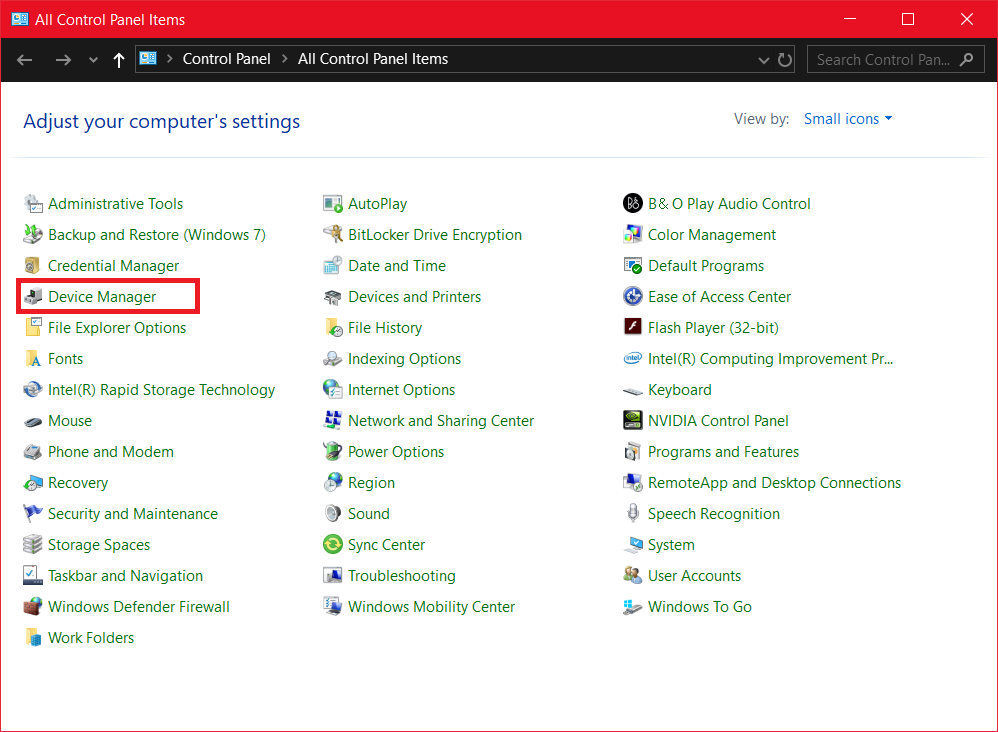This screenshot has width=998, height=732.
Task: Click the title bar Control Panel icon
Action: (x=20, y=19)
